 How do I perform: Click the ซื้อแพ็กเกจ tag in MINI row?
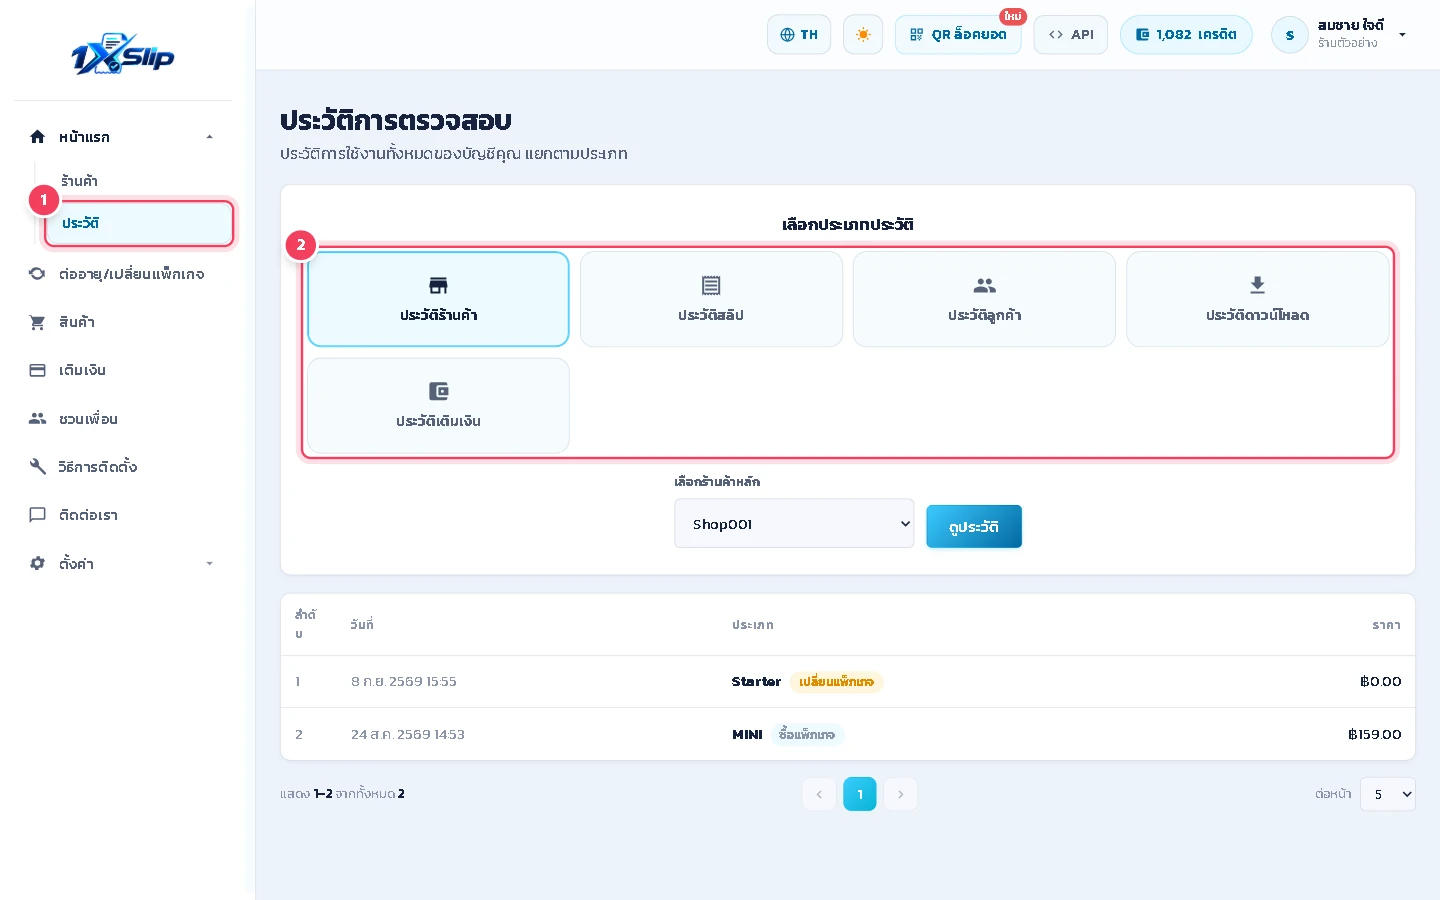click(x=807, y=735)
